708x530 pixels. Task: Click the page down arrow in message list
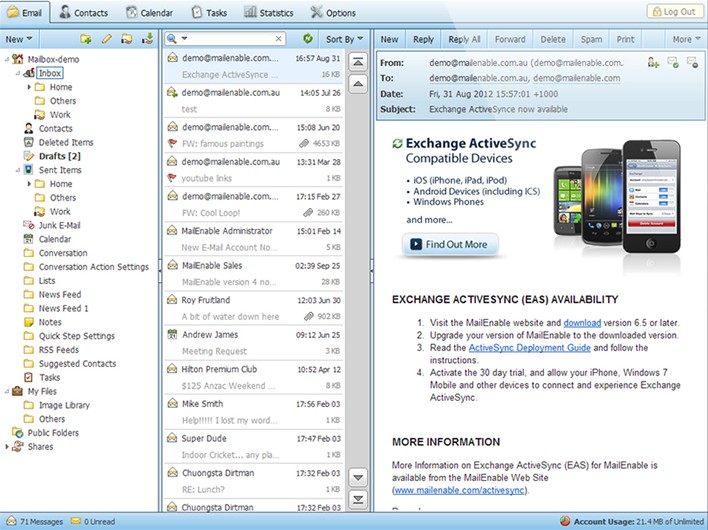point(358,478)
